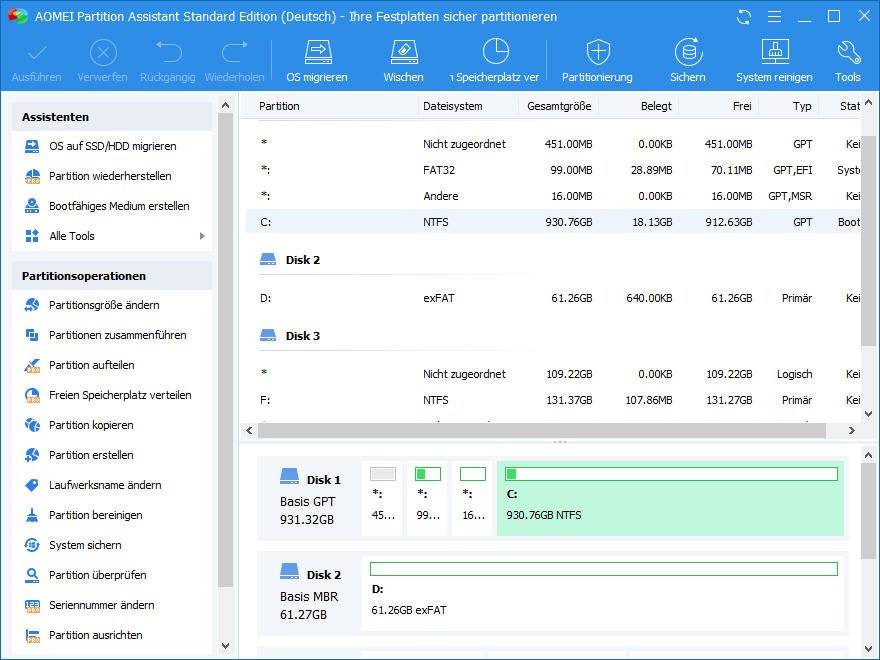Open the hamburger menu in title bar

(773, 17)
